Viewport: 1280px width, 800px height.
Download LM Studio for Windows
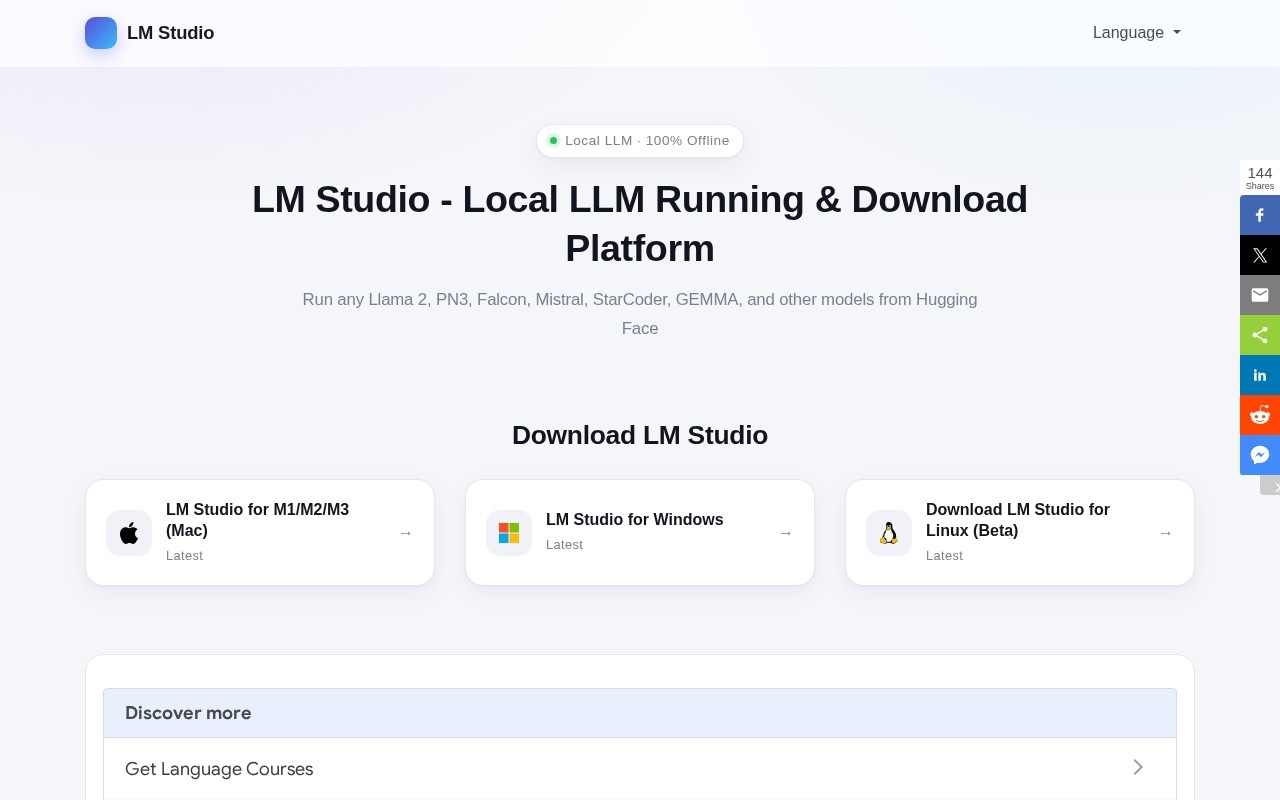point(640,533)
